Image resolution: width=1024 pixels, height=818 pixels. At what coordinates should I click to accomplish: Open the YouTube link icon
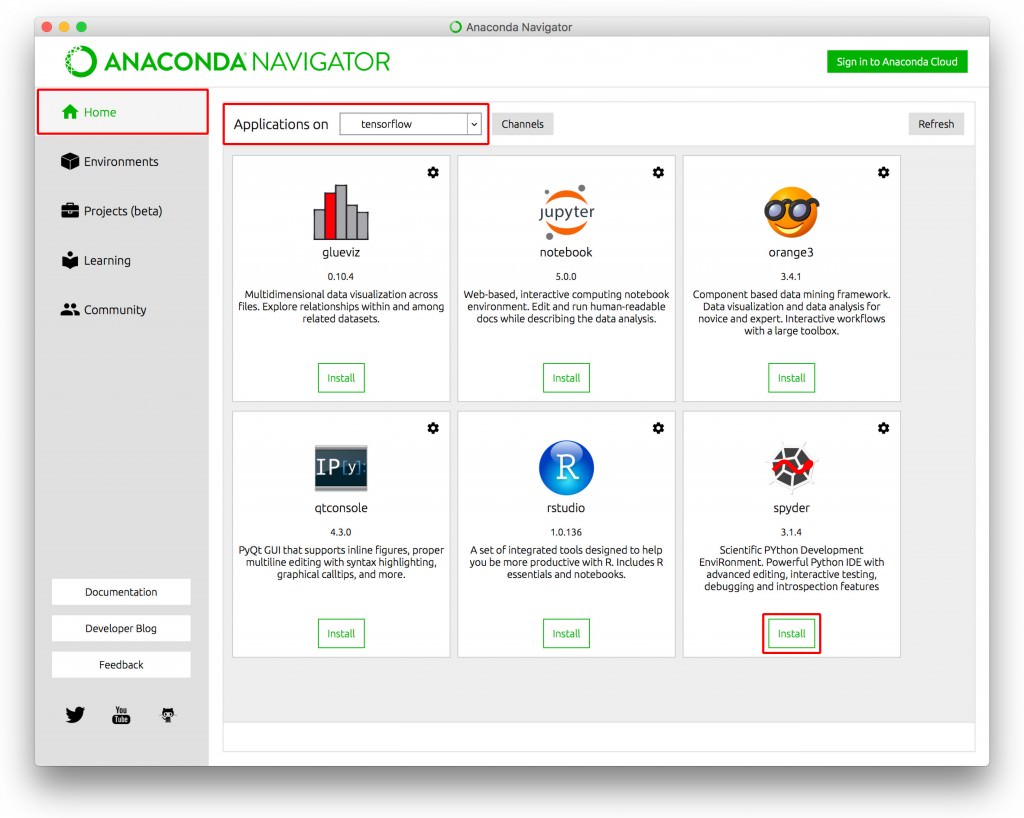121,715
